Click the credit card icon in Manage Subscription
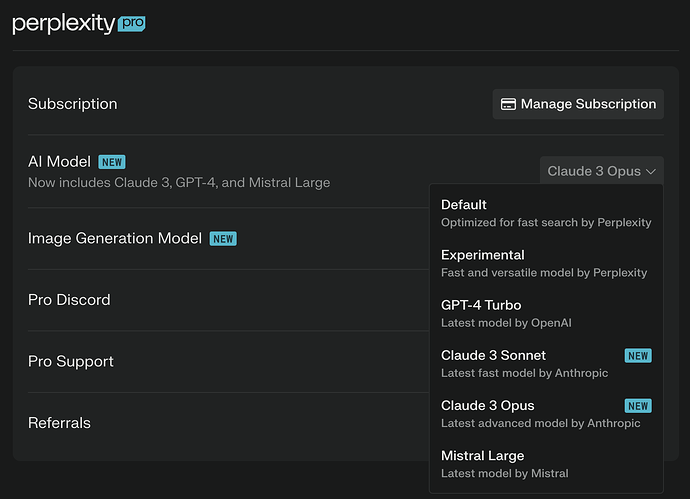690x499 pixels. pos(508,104)
